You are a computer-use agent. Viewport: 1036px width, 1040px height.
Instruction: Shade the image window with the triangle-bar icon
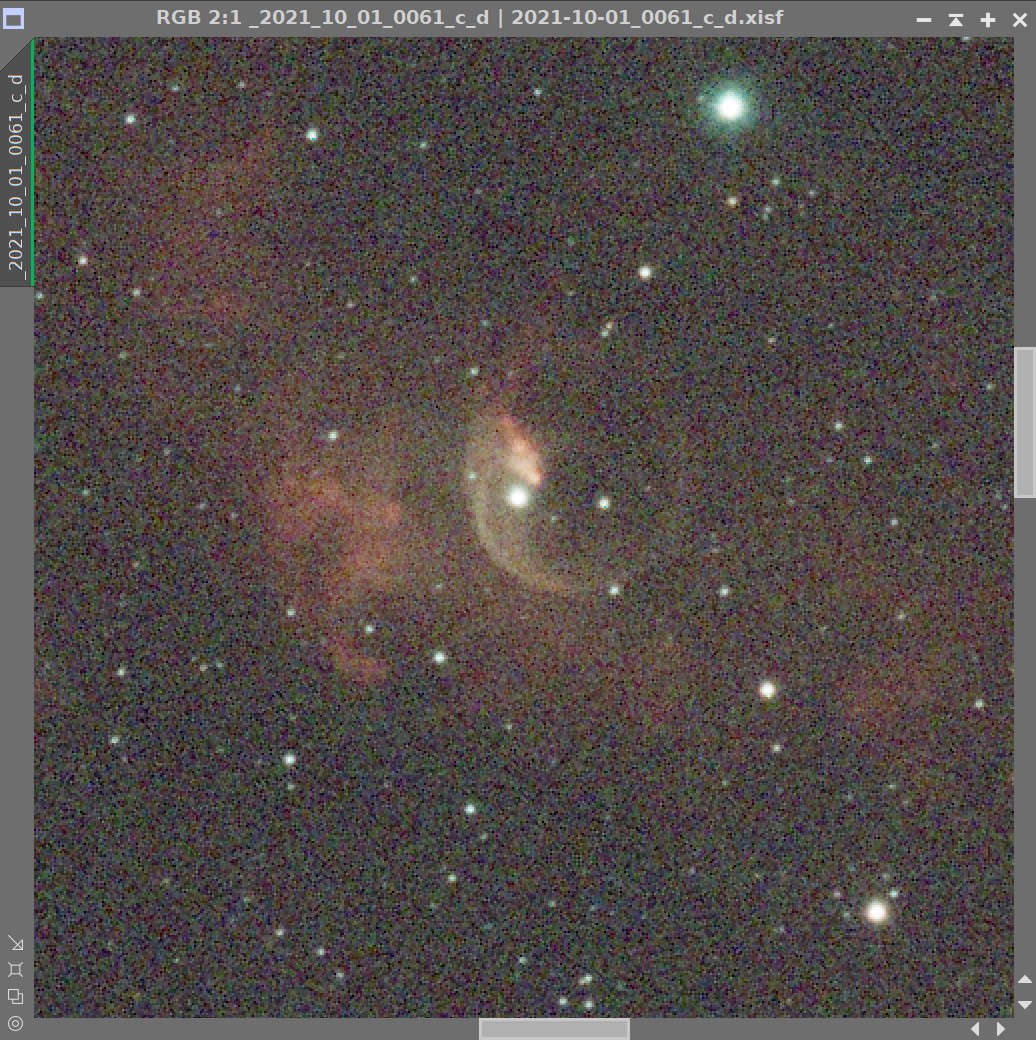pyautogui.click(x=956, y=20)
